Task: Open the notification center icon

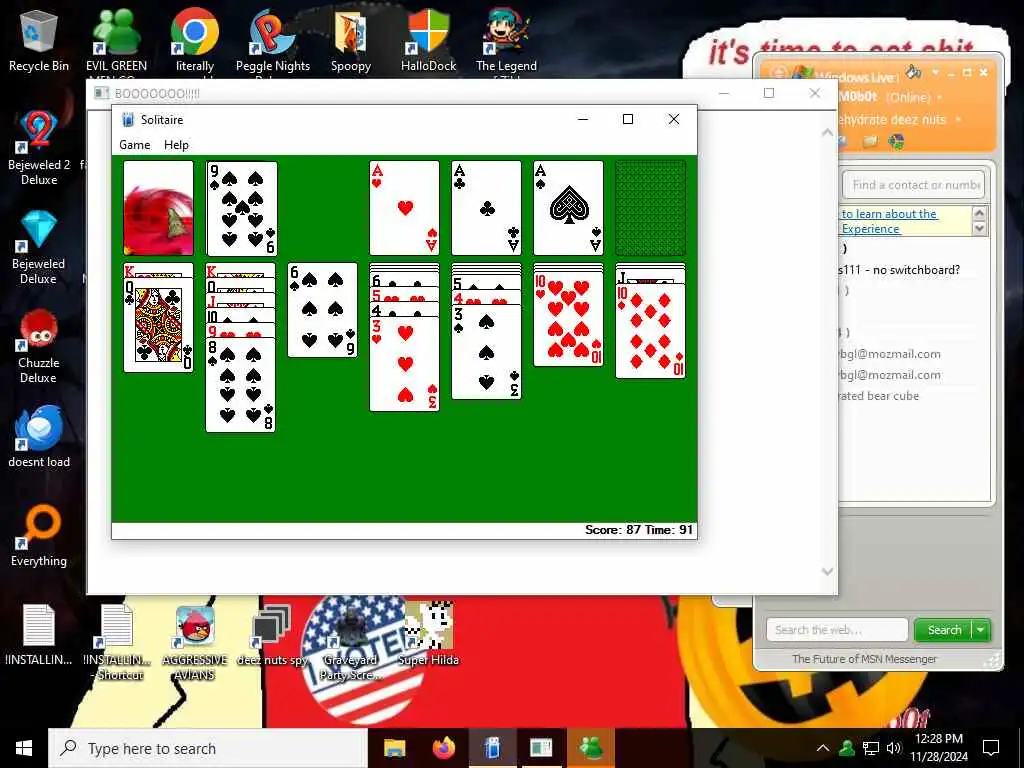Action: click(x=991, y=748)
